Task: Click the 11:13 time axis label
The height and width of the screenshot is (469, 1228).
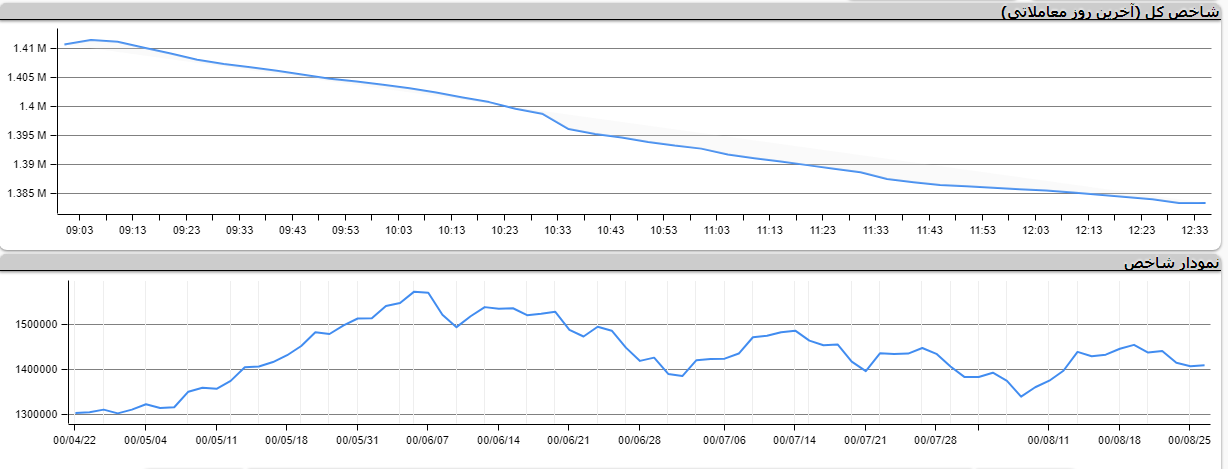Action: point(769,230)
